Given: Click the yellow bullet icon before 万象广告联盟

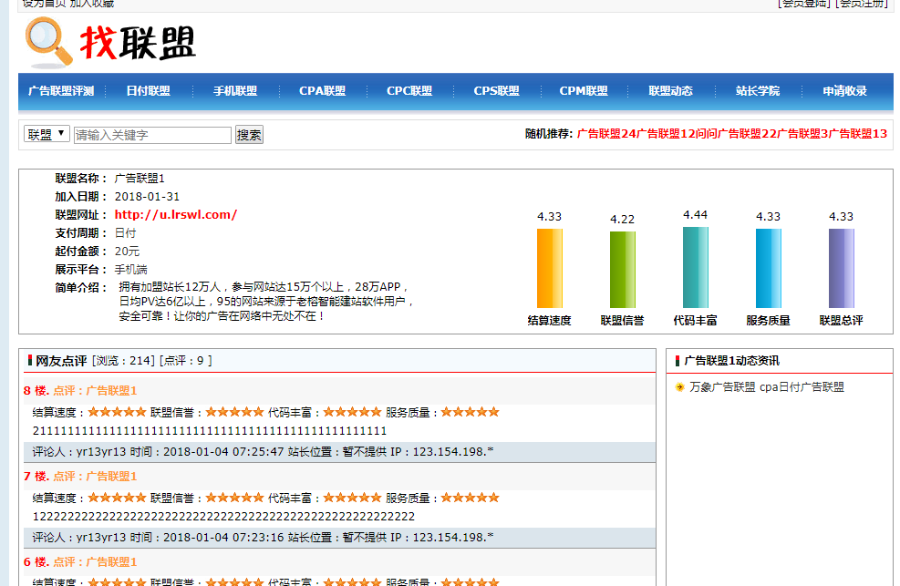Looking at the screenshot, I should coord(681,385).
